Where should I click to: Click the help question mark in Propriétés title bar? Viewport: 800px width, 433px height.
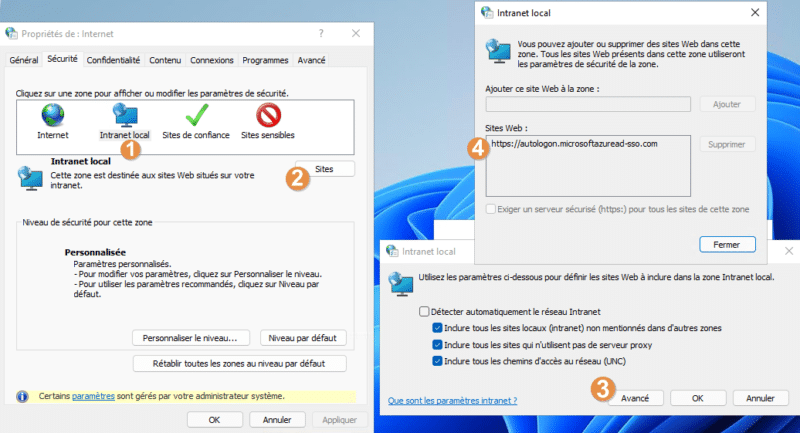321,34
